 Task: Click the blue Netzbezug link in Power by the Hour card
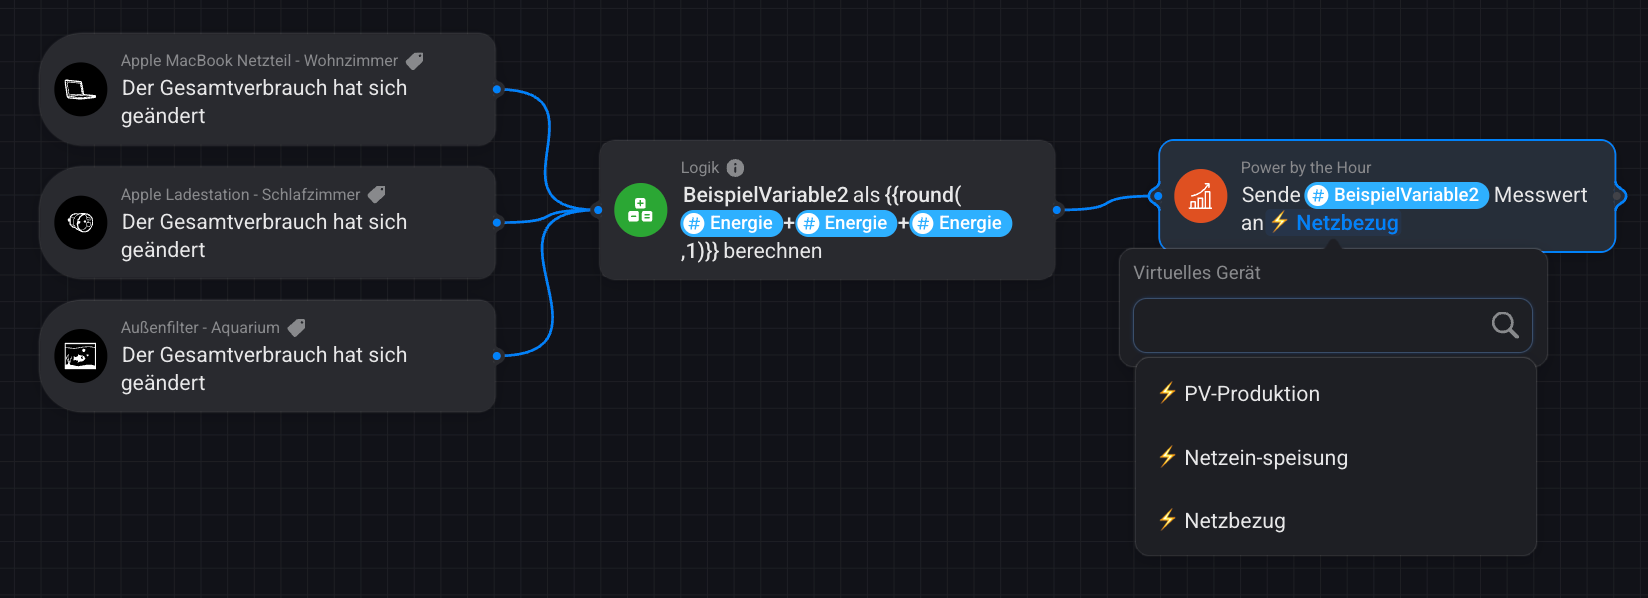(x=1347, y=223)
